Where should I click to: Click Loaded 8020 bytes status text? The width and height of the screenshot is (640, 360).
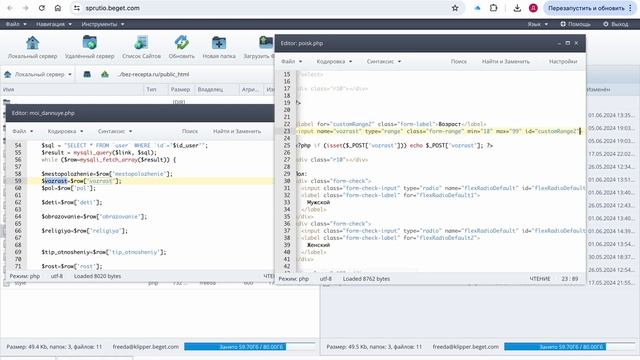(97, 276)
